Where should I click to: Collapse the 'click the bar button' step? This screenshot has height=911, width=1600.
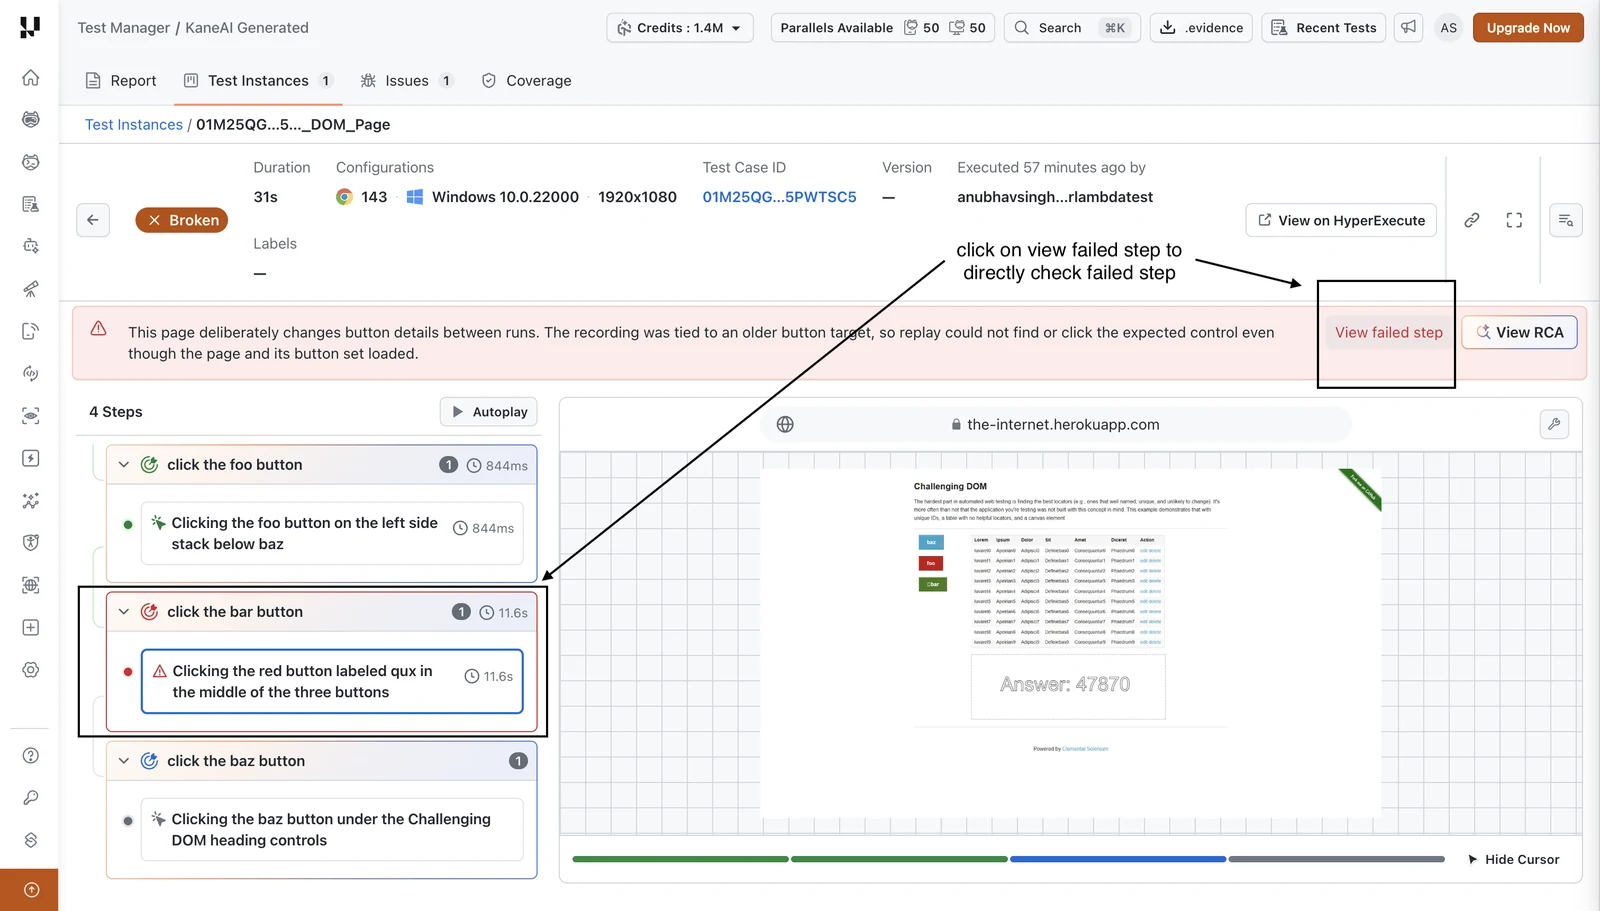pos(124,612)
